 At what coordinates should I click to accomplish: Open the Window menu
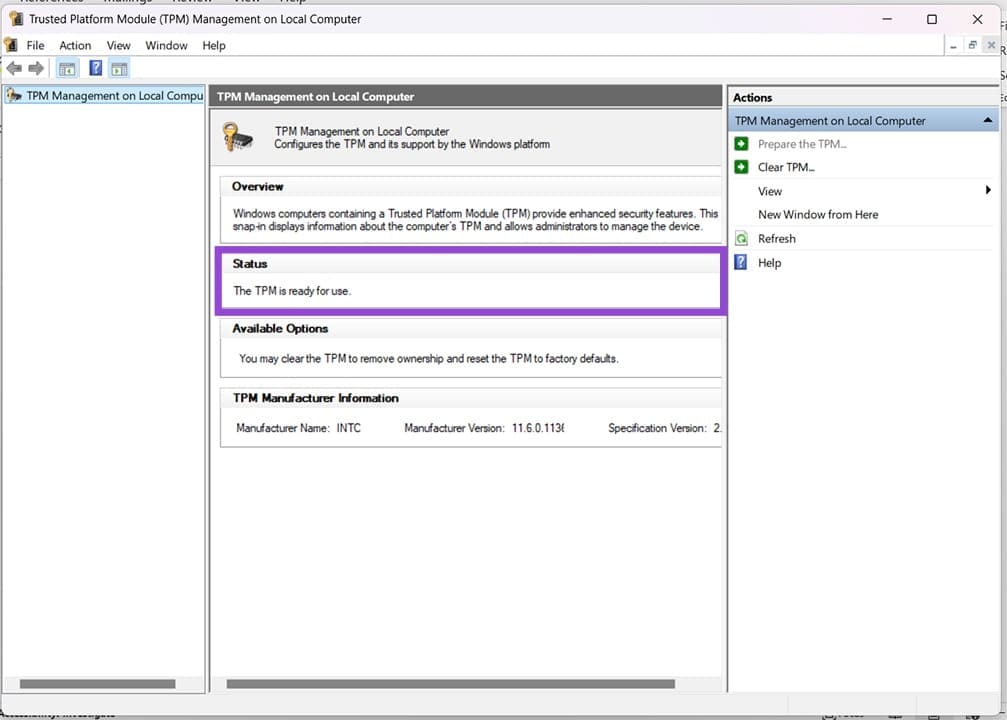point(166,45)
